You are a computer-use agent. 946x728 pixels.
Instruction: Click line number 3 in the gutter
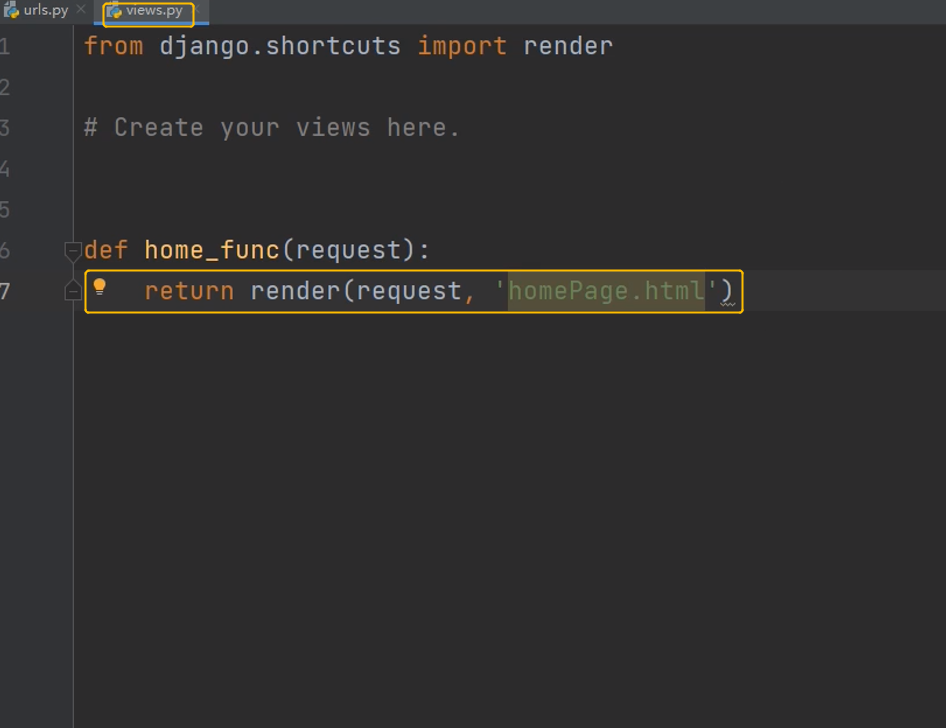click(x=6, y=128)
